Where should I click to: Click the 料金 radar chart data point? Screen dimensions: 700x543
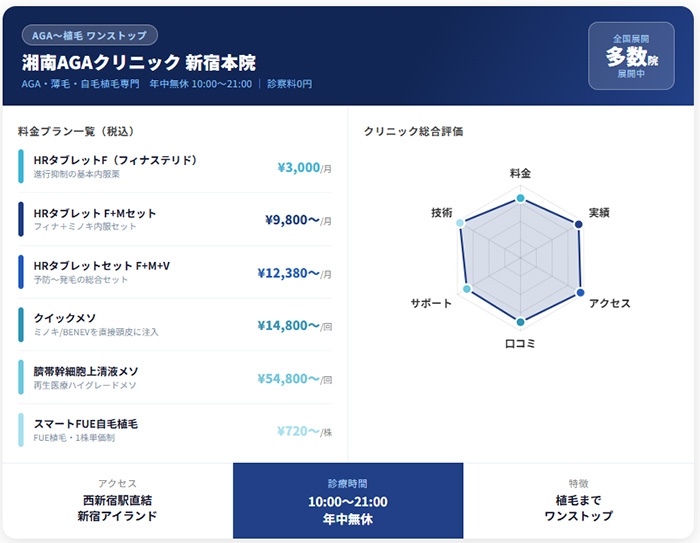click(x=520, y=199)
